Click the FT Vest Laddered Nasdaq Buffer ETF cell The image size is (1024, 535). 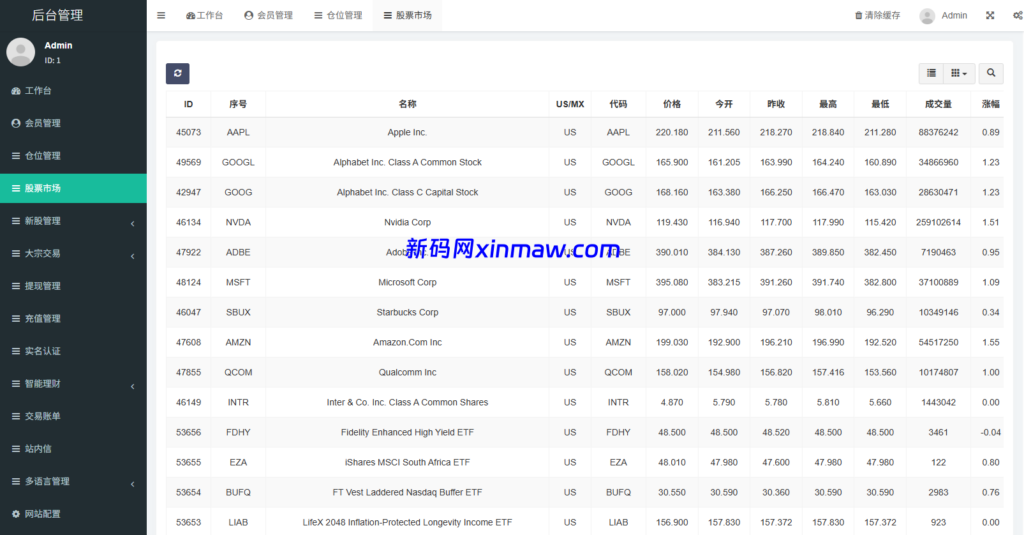pyautogui.click(x=407, y=493)
